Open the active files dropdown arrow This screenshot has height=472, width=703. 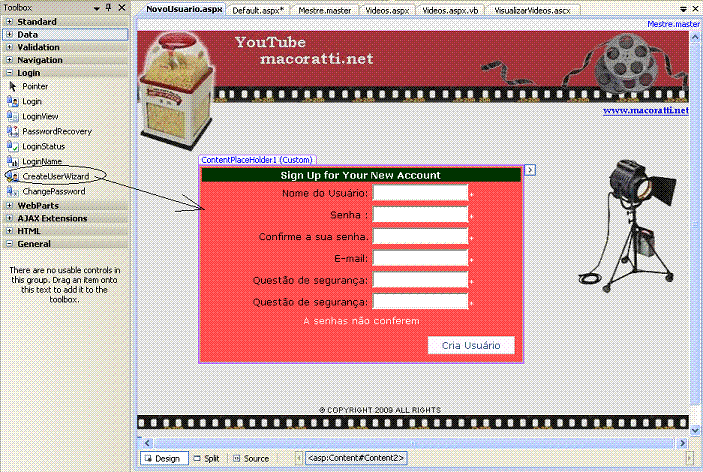pos(683,9)
